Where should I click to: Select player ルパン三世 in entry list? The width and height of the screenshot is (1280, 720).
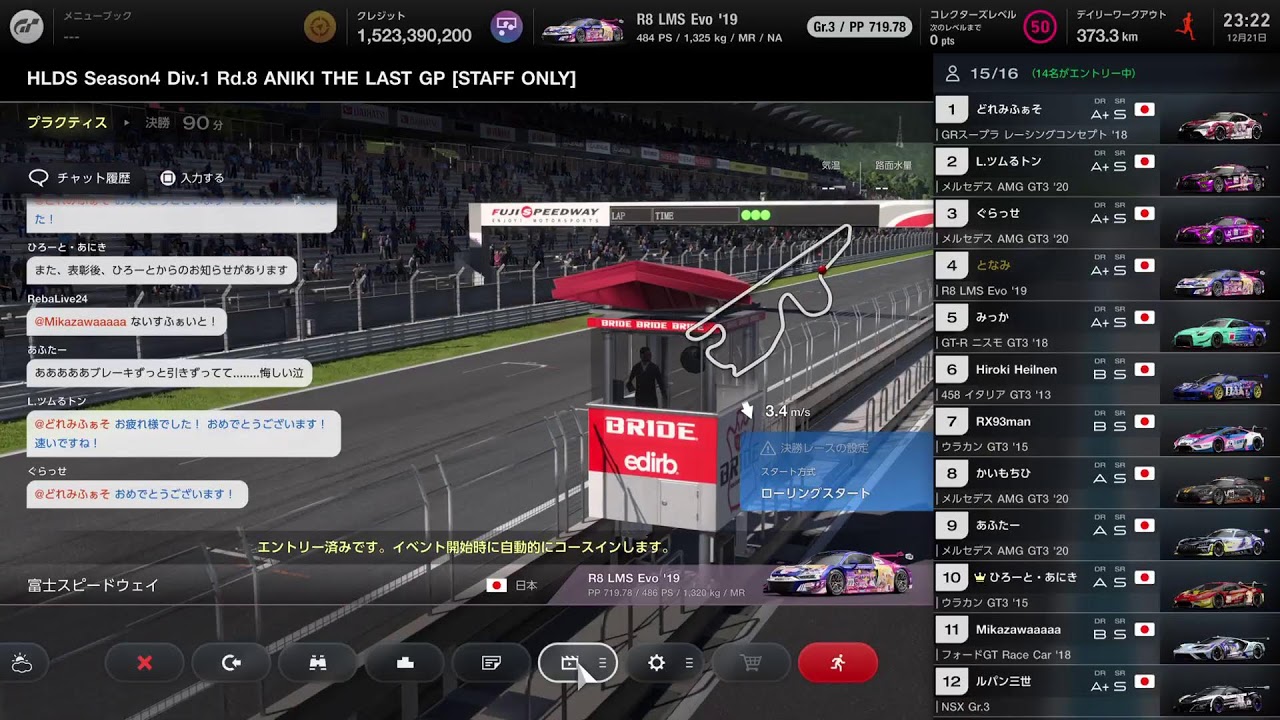(1107, 691)
